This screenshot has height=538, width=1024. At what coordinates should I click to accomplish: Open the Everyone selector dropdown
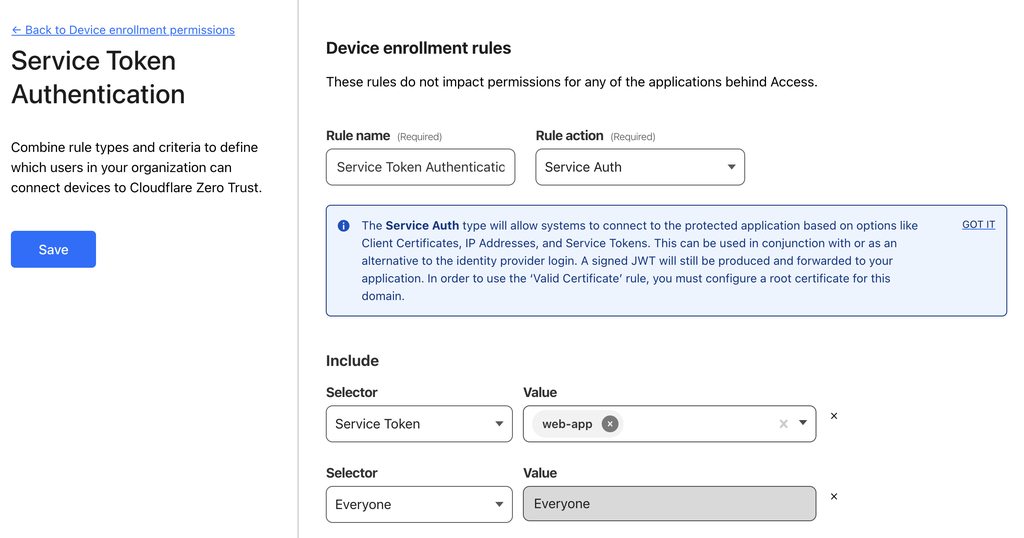(419, 505)
